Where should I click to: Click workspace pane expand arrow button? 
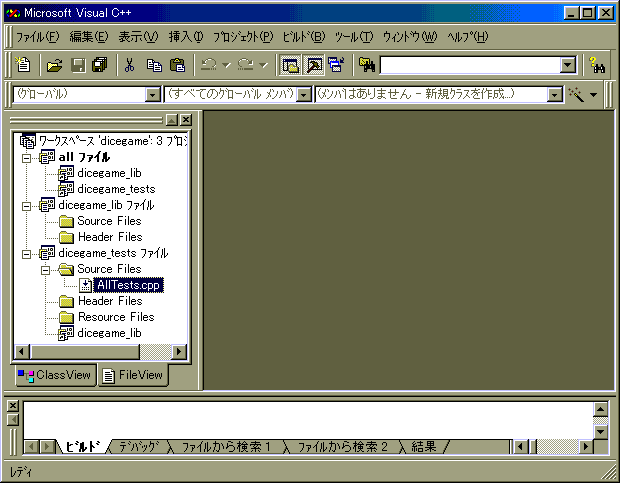[172, 120]
